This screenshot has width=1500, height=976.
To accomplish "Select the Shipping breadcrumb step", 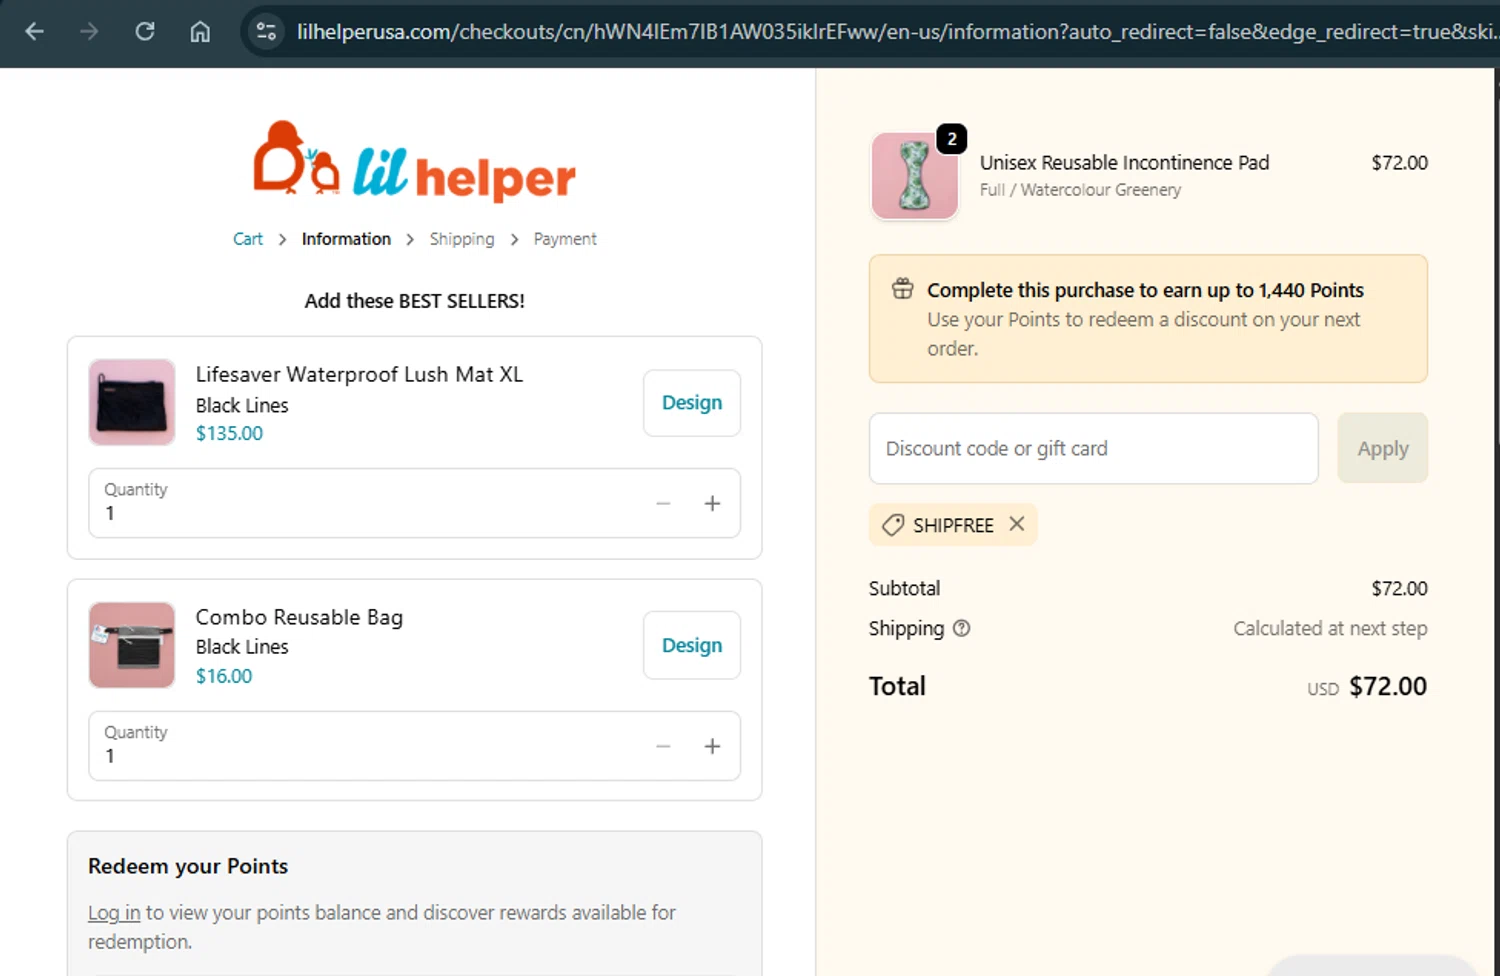I will [x=462, y=239].
